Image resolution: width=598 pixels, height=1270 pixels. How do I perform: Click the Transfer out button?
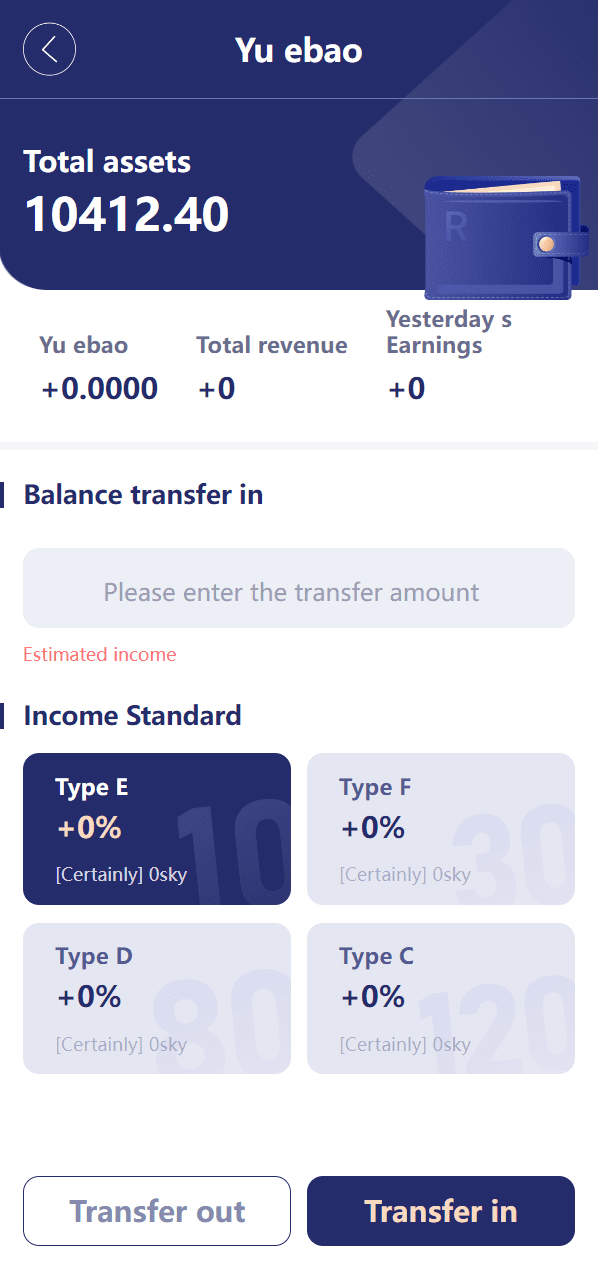(x=157, y=1211)
